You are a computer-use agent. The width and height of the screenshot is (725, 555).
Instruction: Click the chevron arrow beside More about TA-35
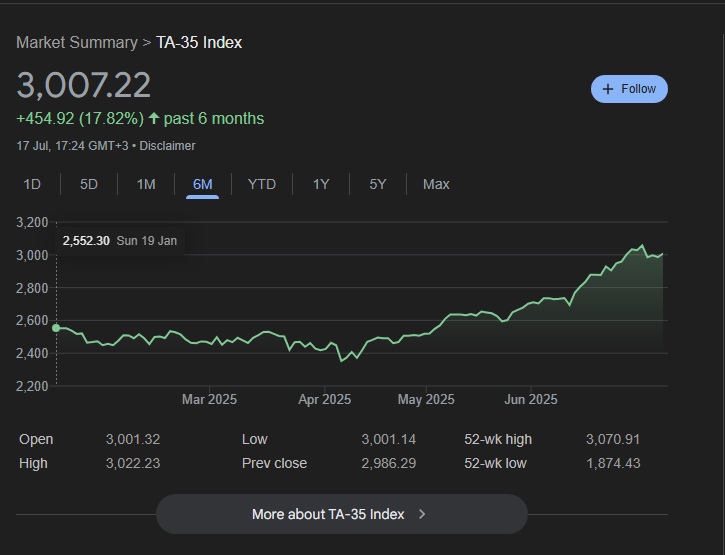(422, 514)
